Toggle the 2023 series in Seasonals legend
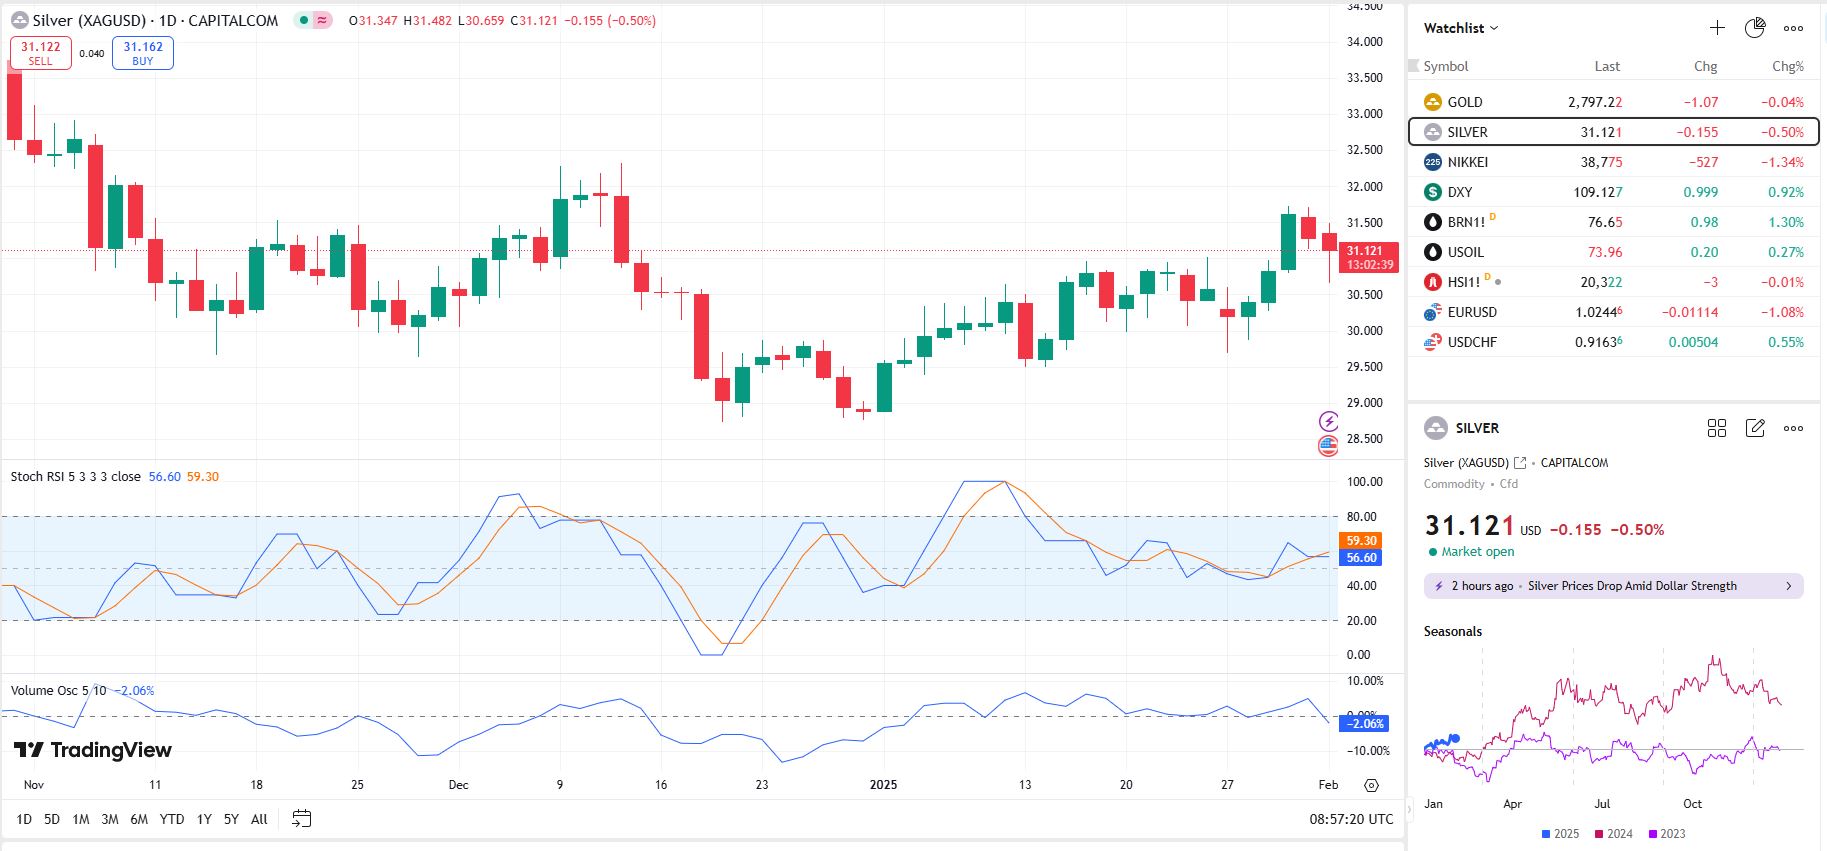 click(x=1666, y=834)
